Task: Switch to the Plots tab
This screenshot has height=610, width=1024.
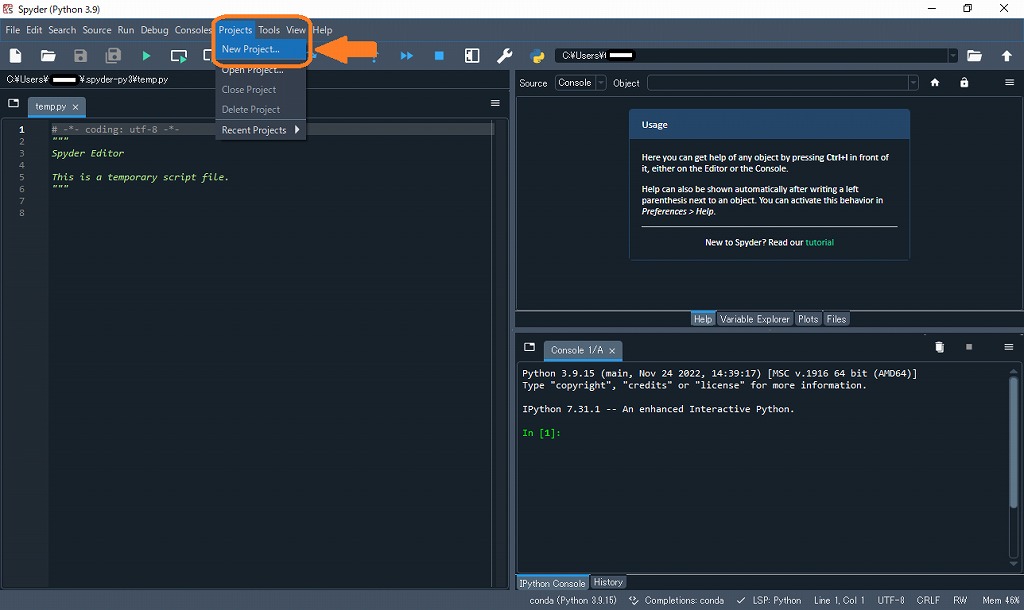Action: click(808, 319)
